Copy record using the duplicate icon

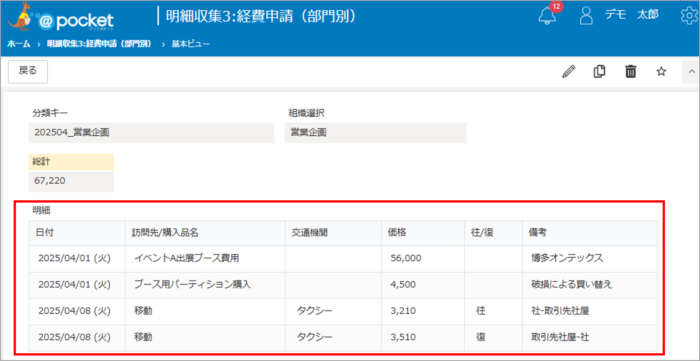599,71
